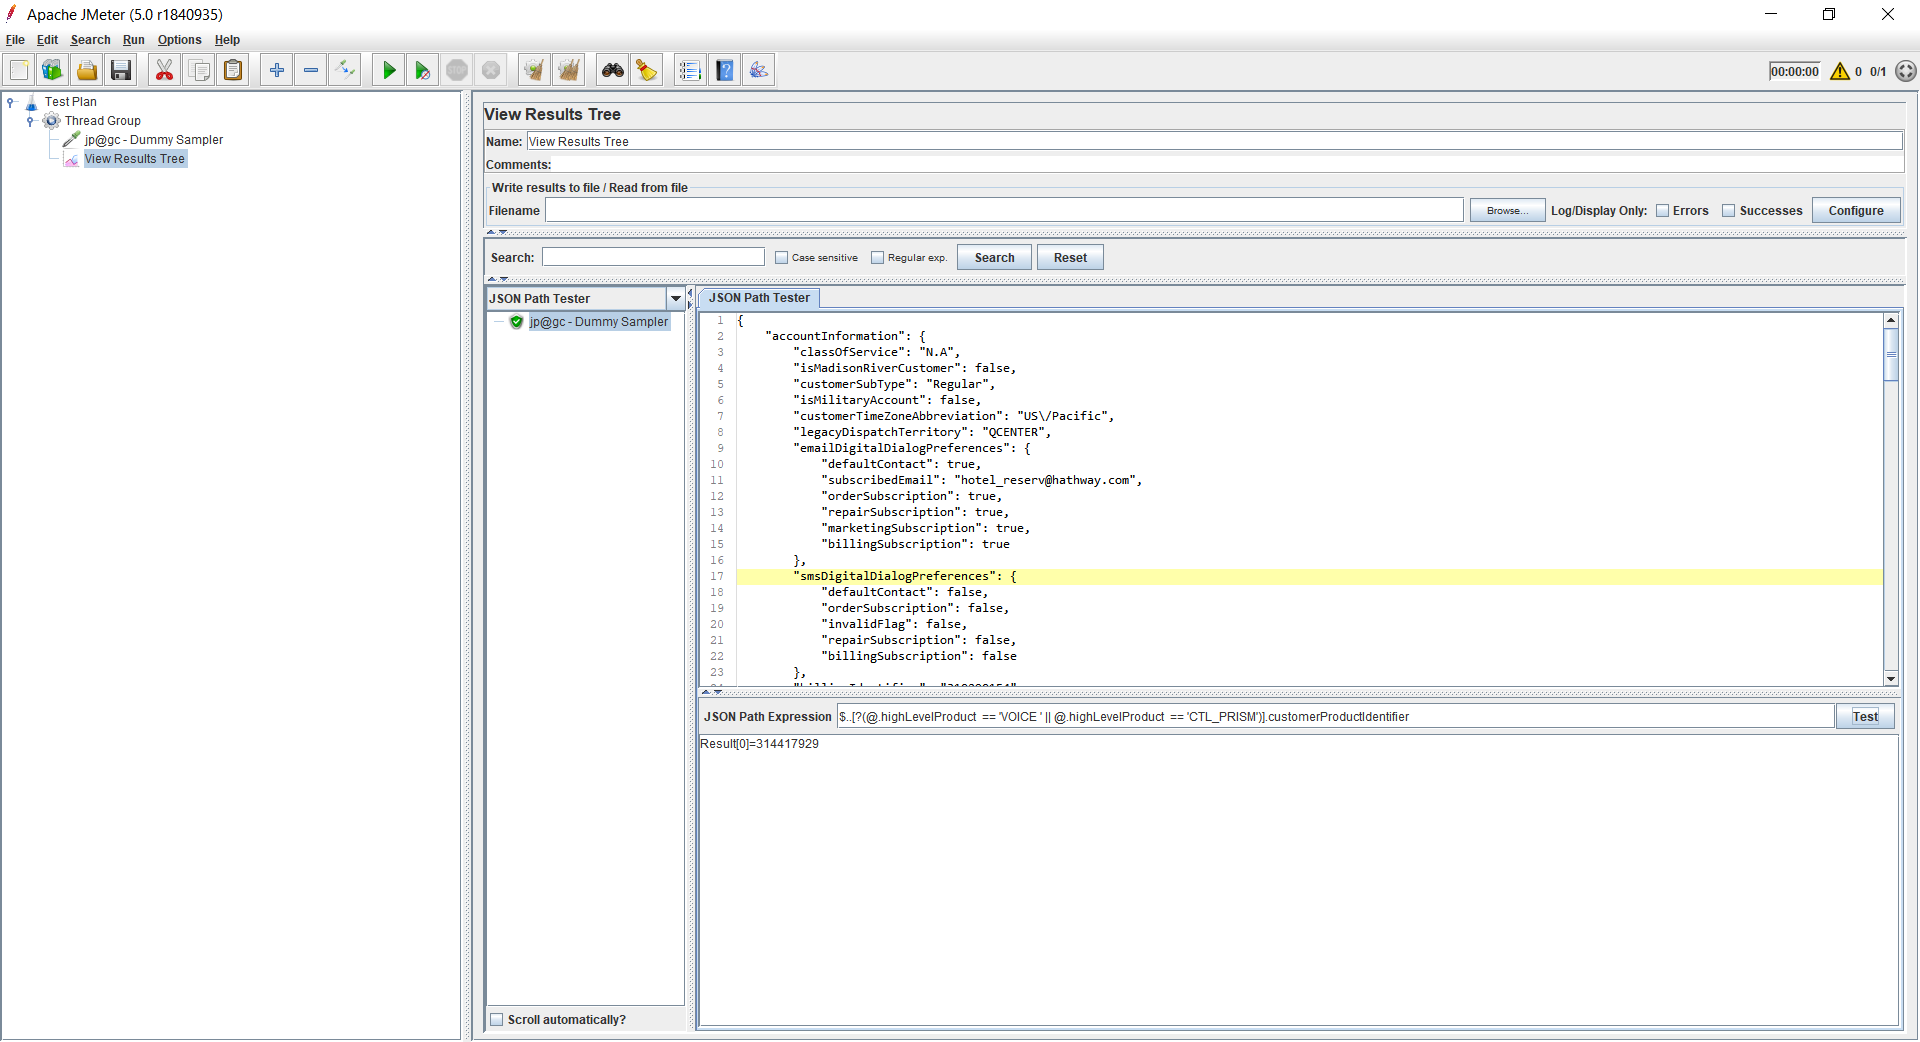Open the Options menu

coord(180,40)
